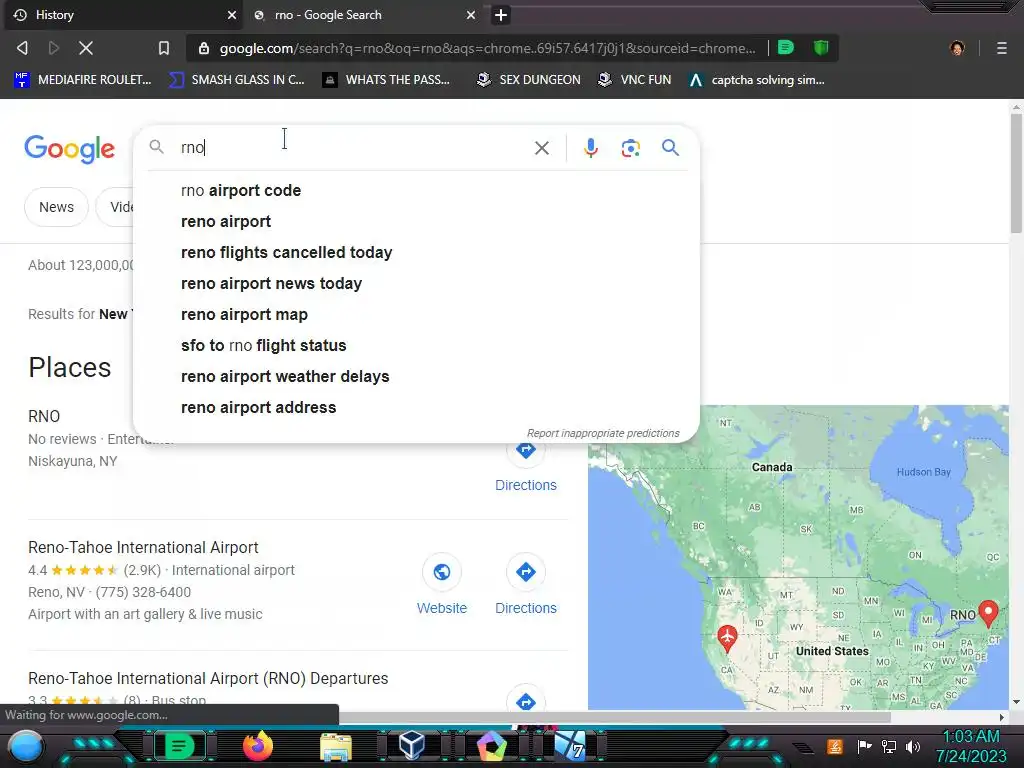The width and height of the screenshot is (1024, 768).
Task: Open the Windows Start orb
Action: tap(26, 747)
